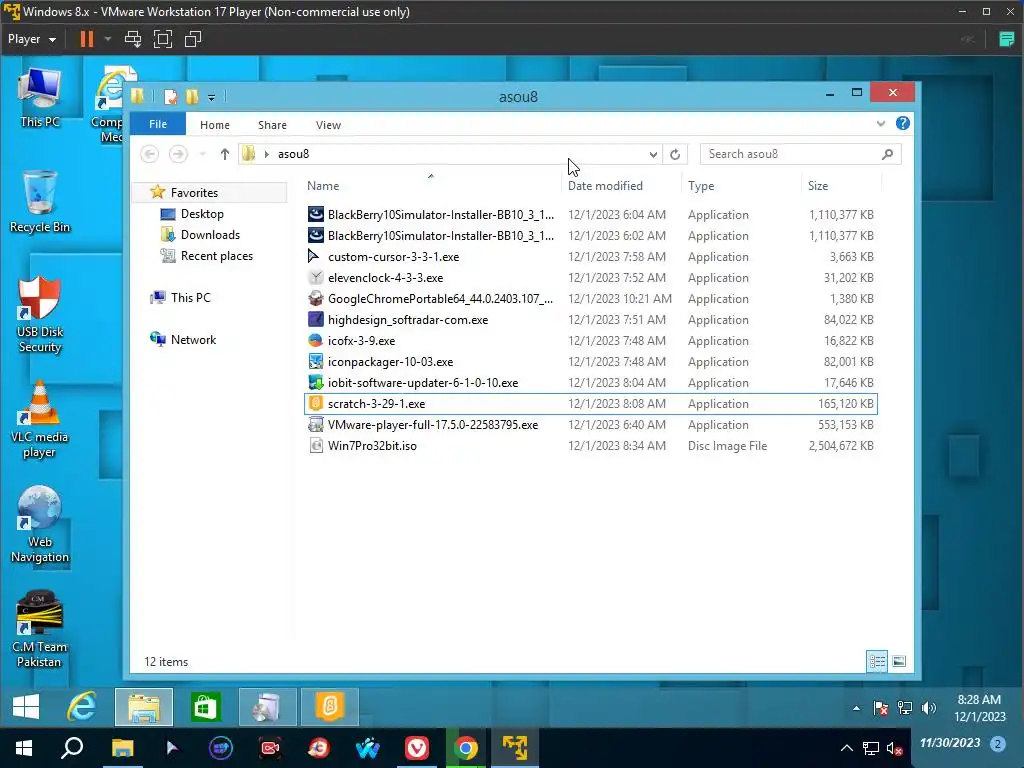Enter full screen mode in VMware Player
This screenshot has width=1024, height=768.
click(163, 39)
